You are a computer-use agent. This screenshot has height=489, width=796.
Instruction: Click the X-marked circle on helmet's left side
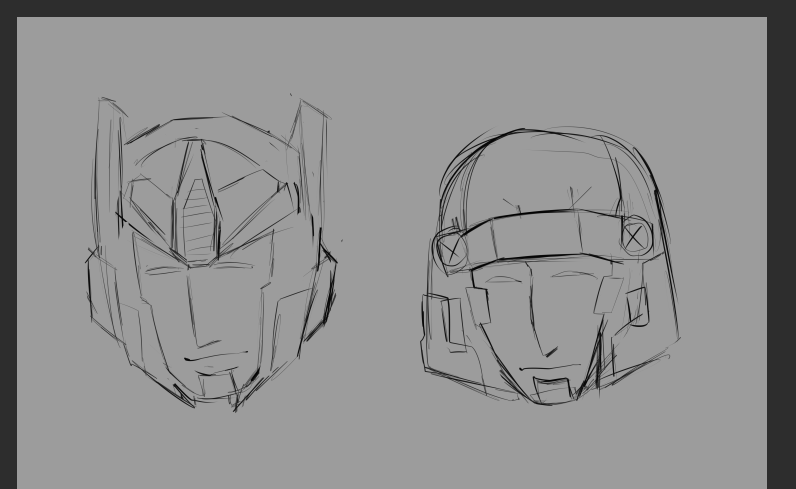click(x=451, y=249)
